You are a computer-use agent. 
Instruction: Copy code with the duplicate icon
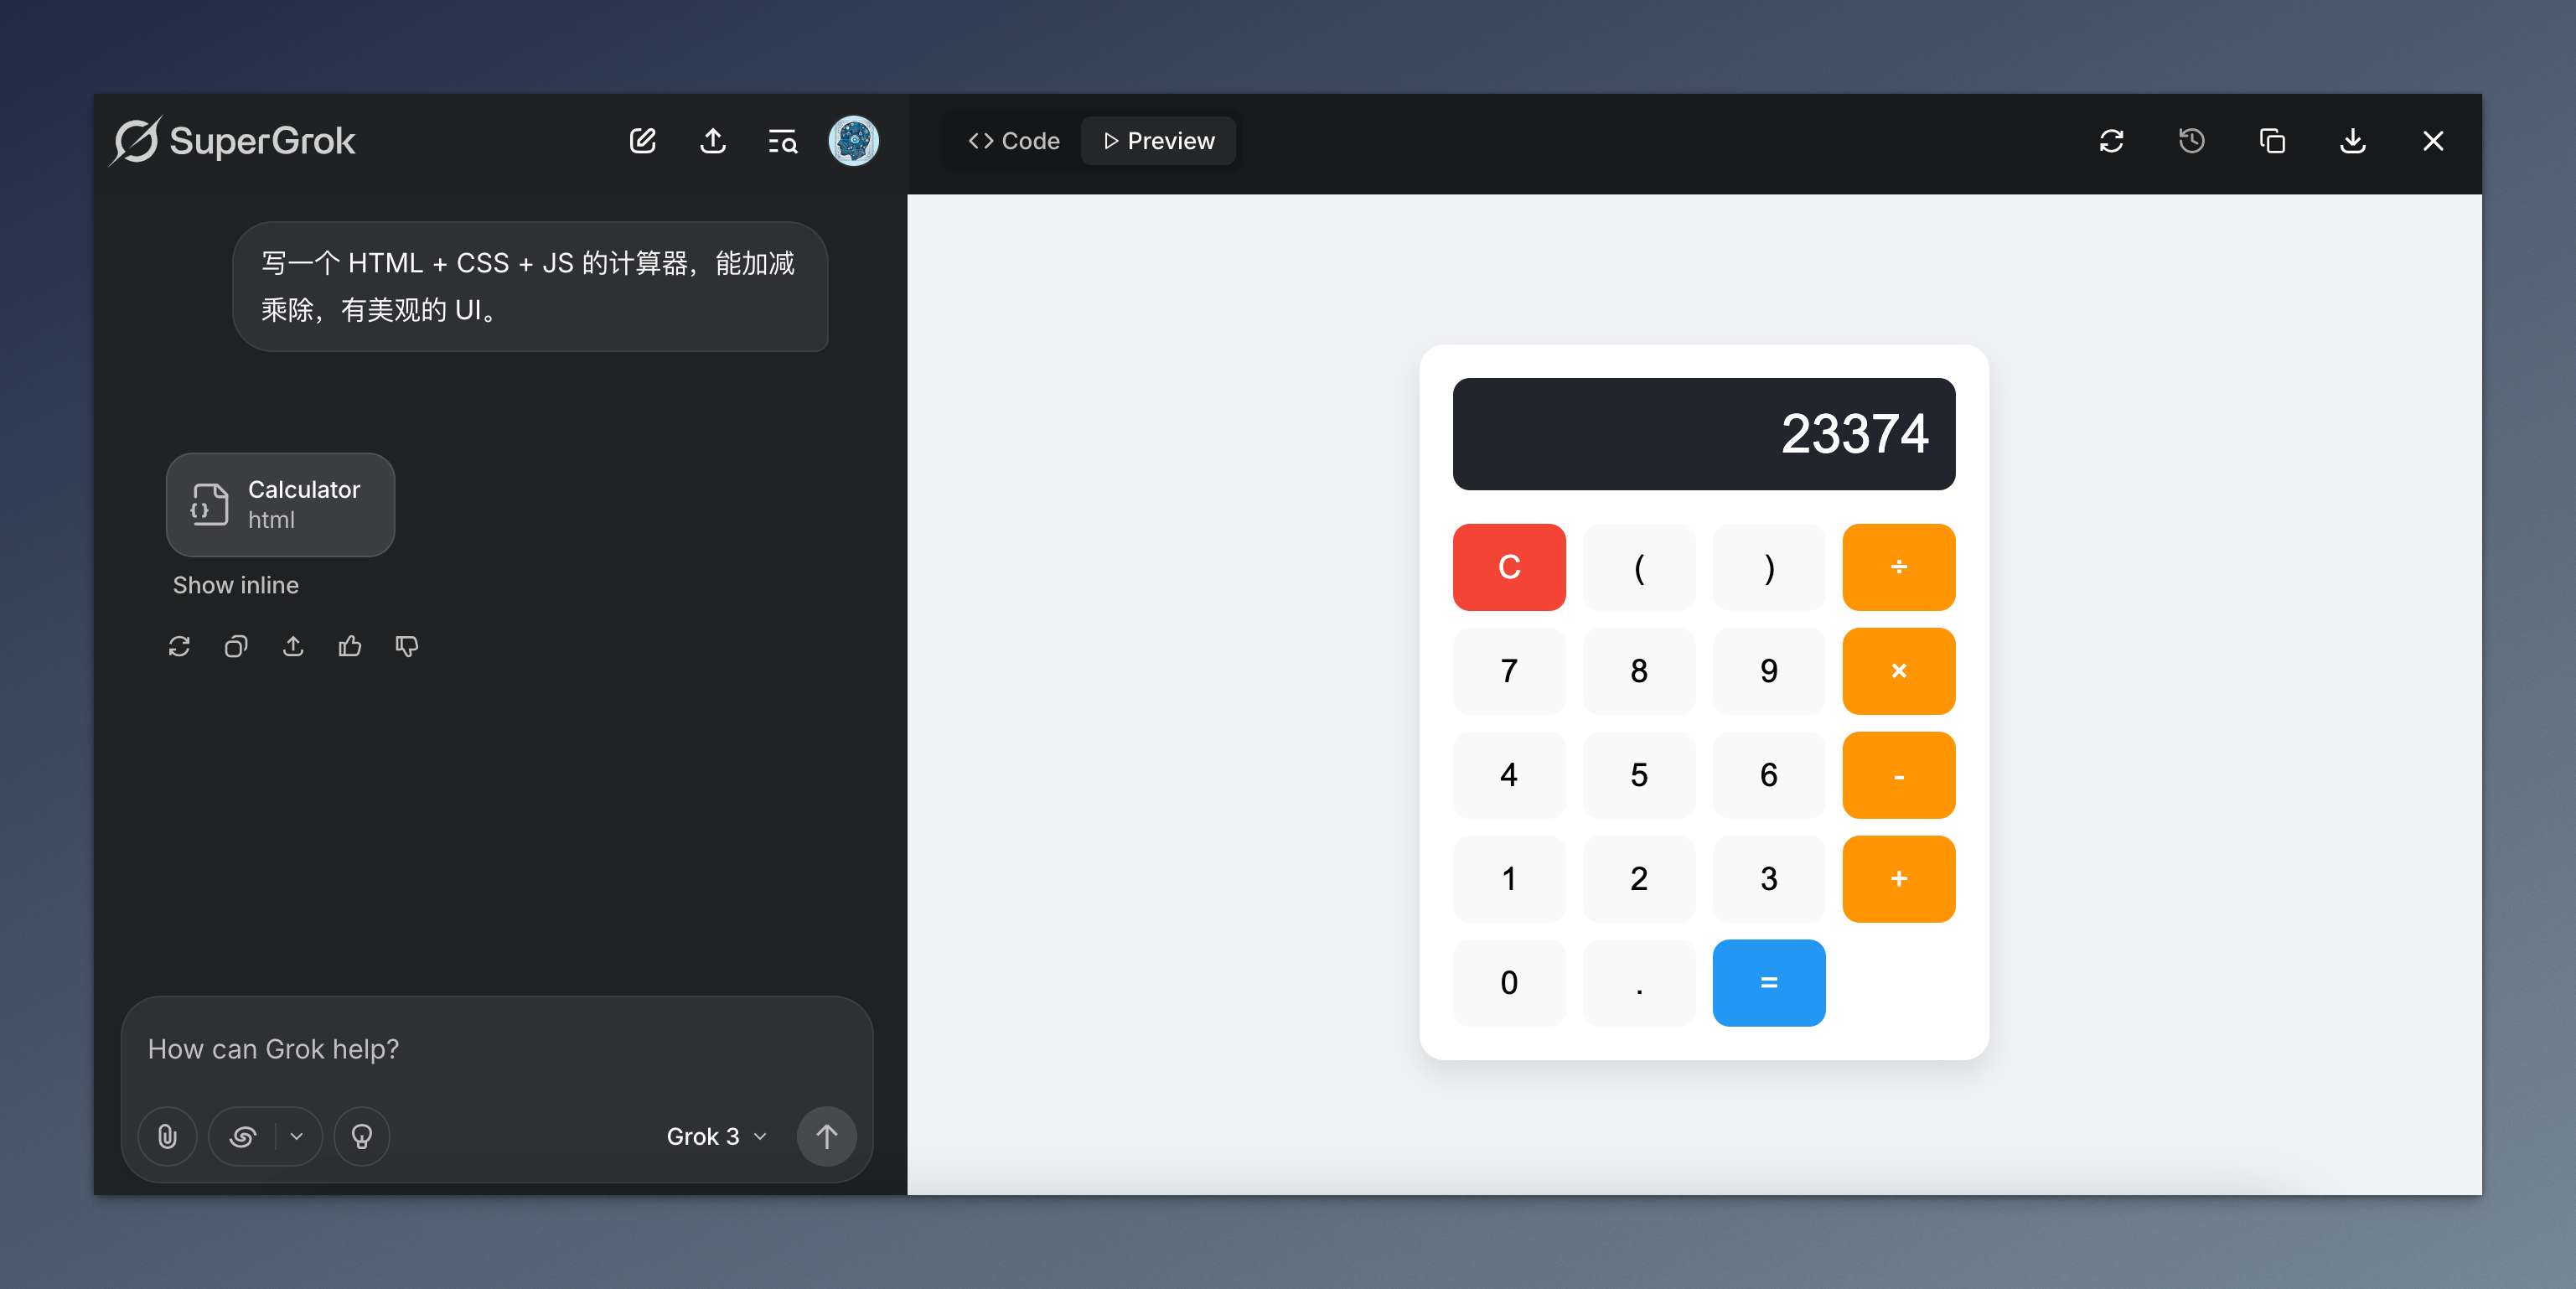pyautogui.click(x=2272, y=141)
